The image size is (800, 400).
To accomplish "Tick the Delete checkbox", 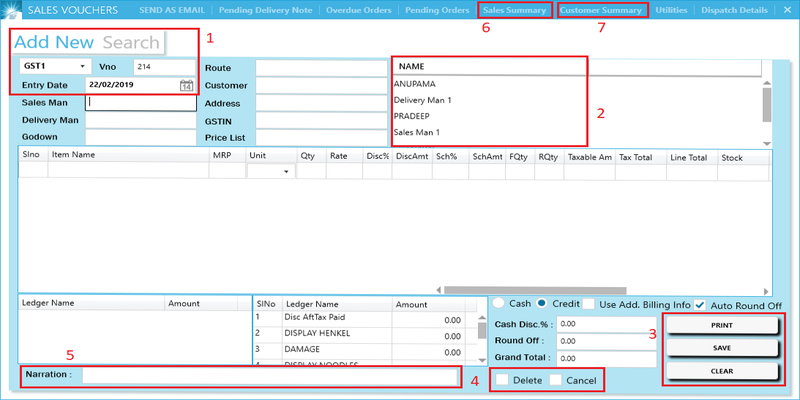I will 502,380.
